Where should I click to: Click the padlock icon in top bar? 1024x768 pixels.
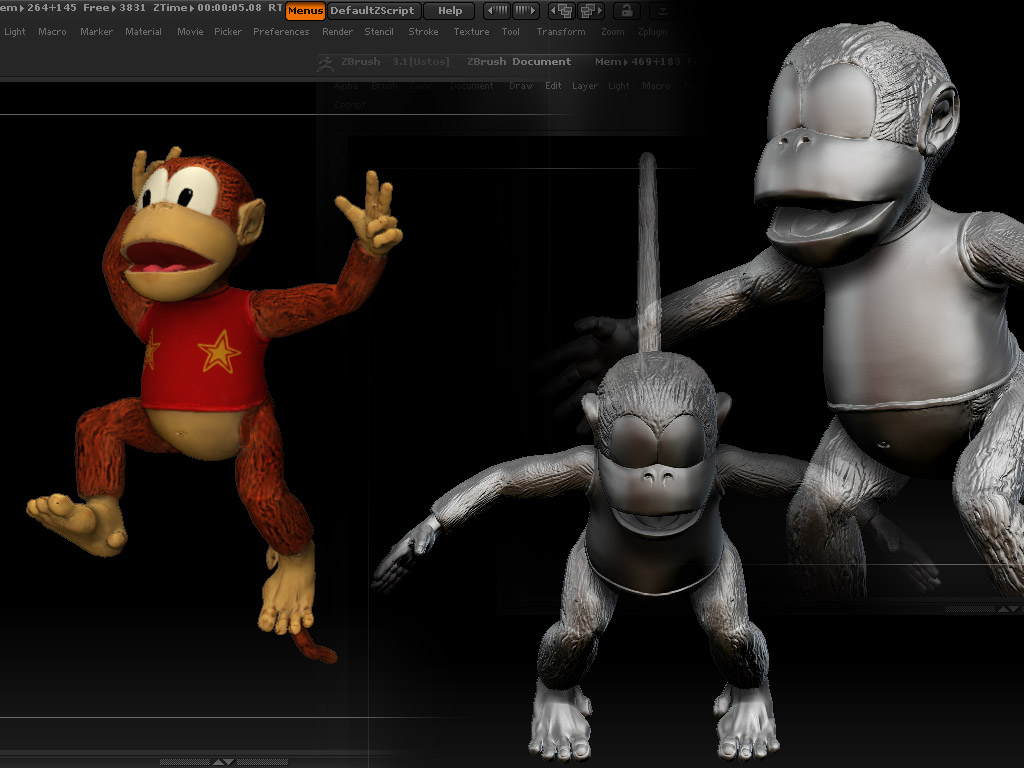626,10
